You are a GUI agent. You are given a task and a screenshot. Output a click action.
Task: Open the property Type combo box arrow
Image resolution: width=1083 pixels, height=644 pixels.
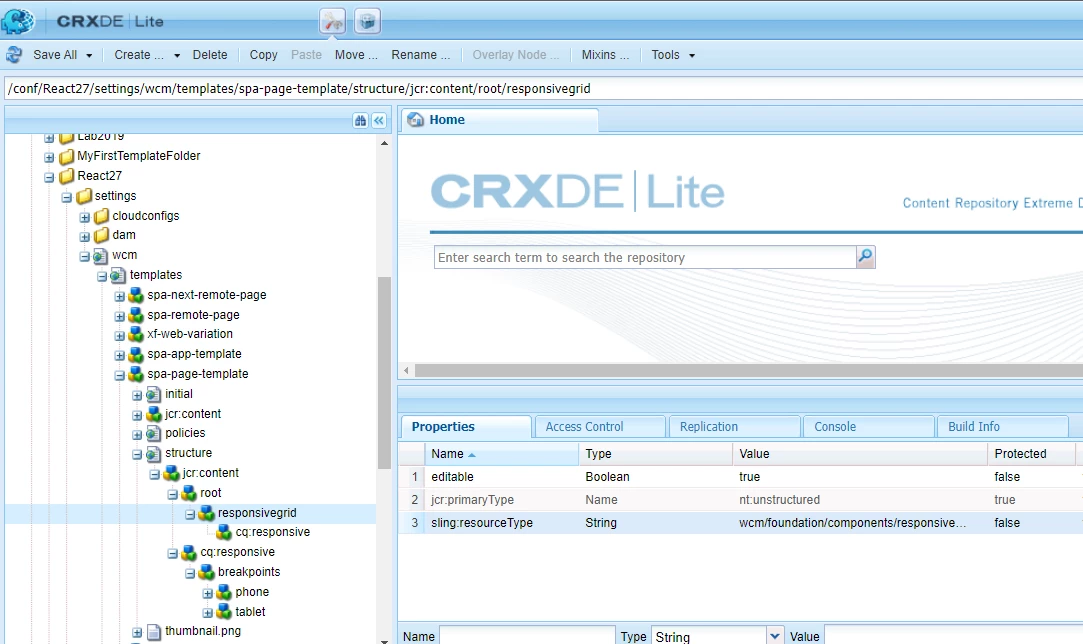(775, 636)
